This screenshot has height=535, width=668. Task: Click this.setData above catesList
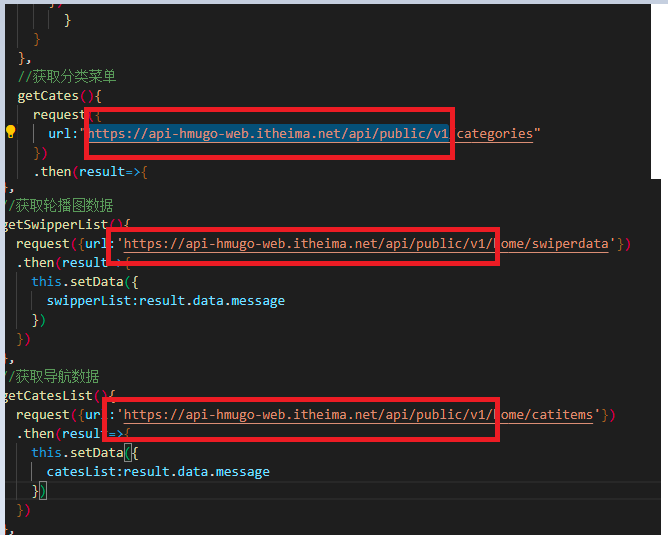tap(78, 452)
